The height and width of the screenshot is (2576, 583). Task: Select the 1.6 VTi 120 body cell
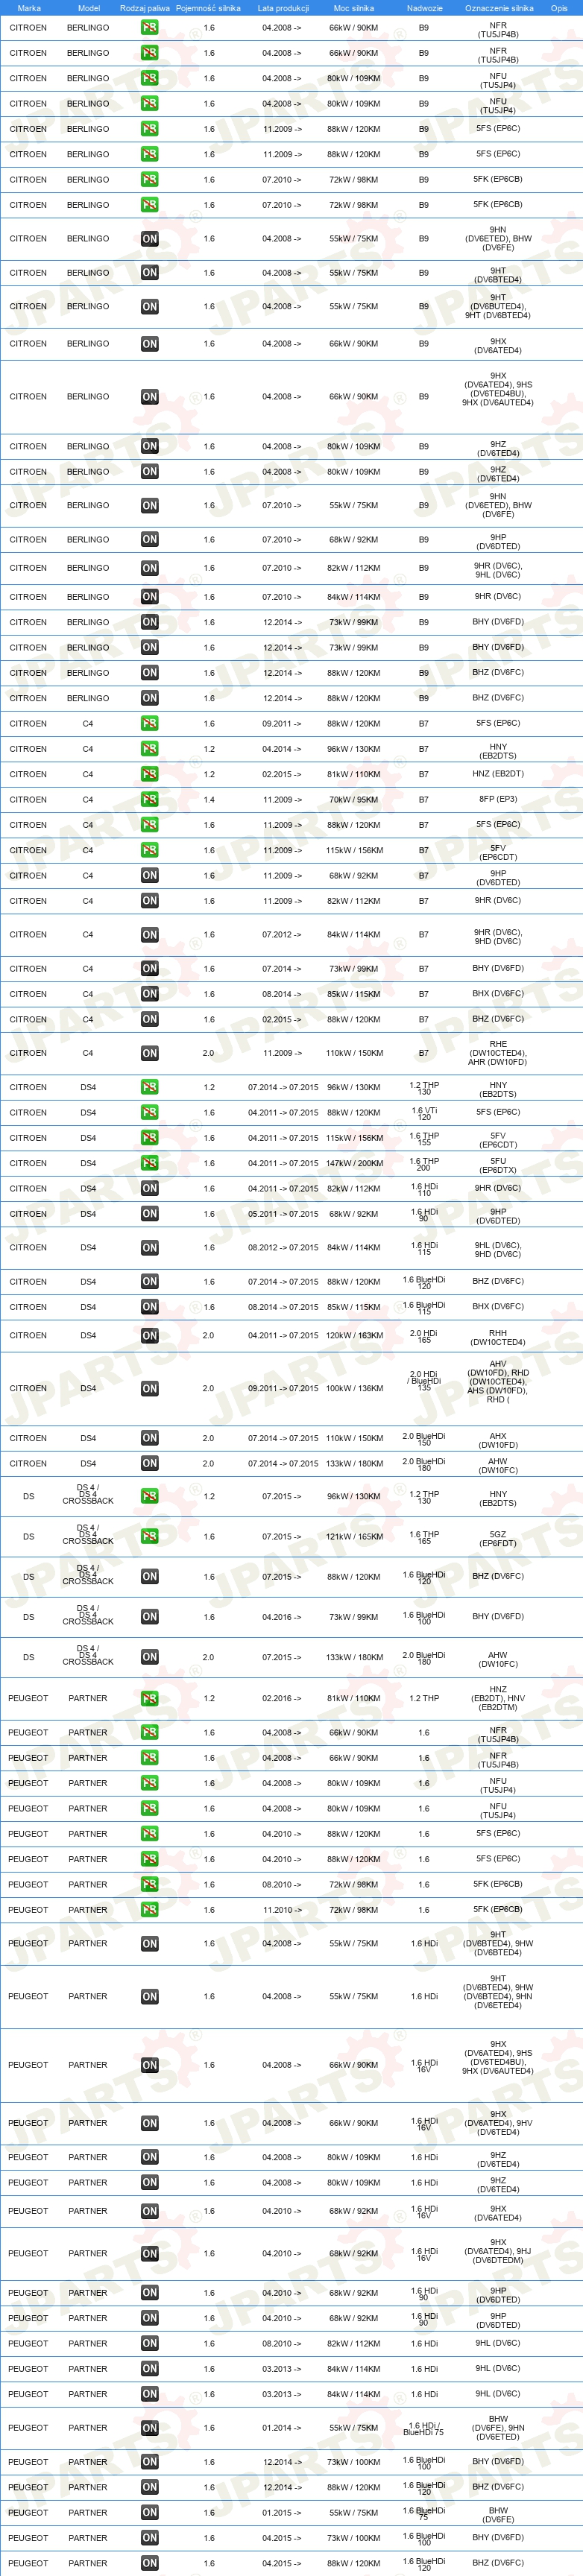424,1113
